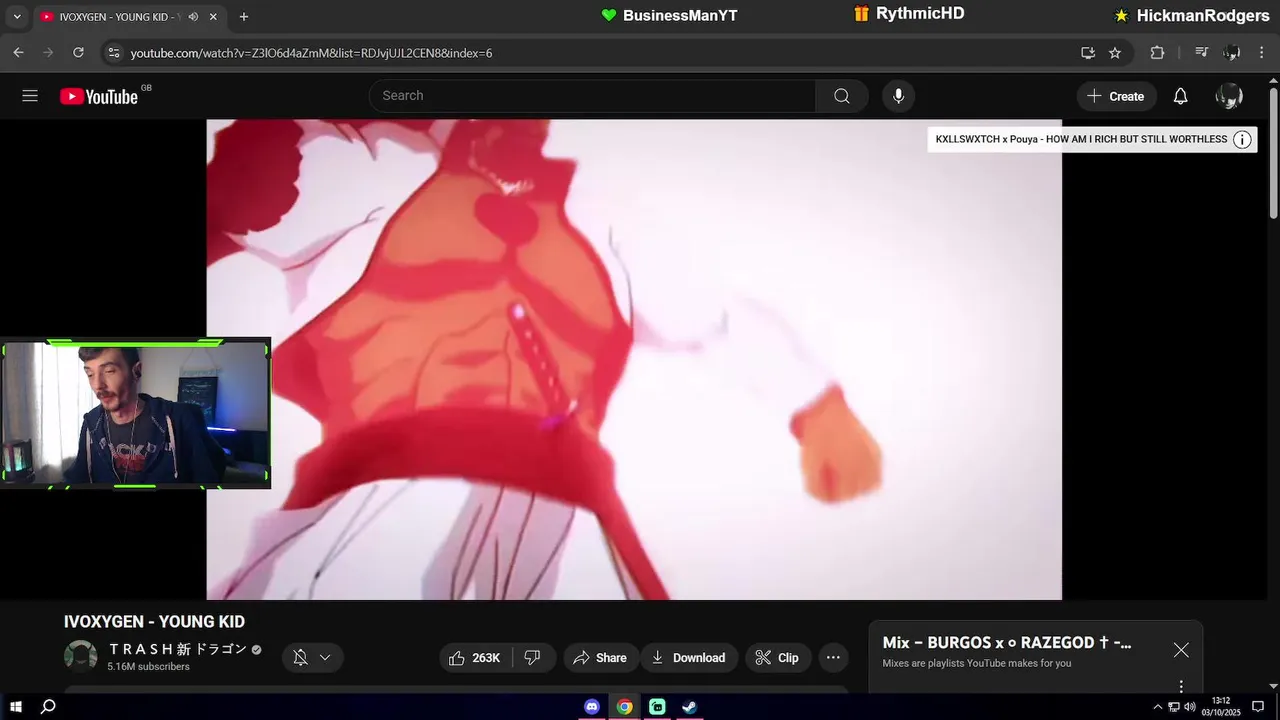Open a new browser tab

243,17
